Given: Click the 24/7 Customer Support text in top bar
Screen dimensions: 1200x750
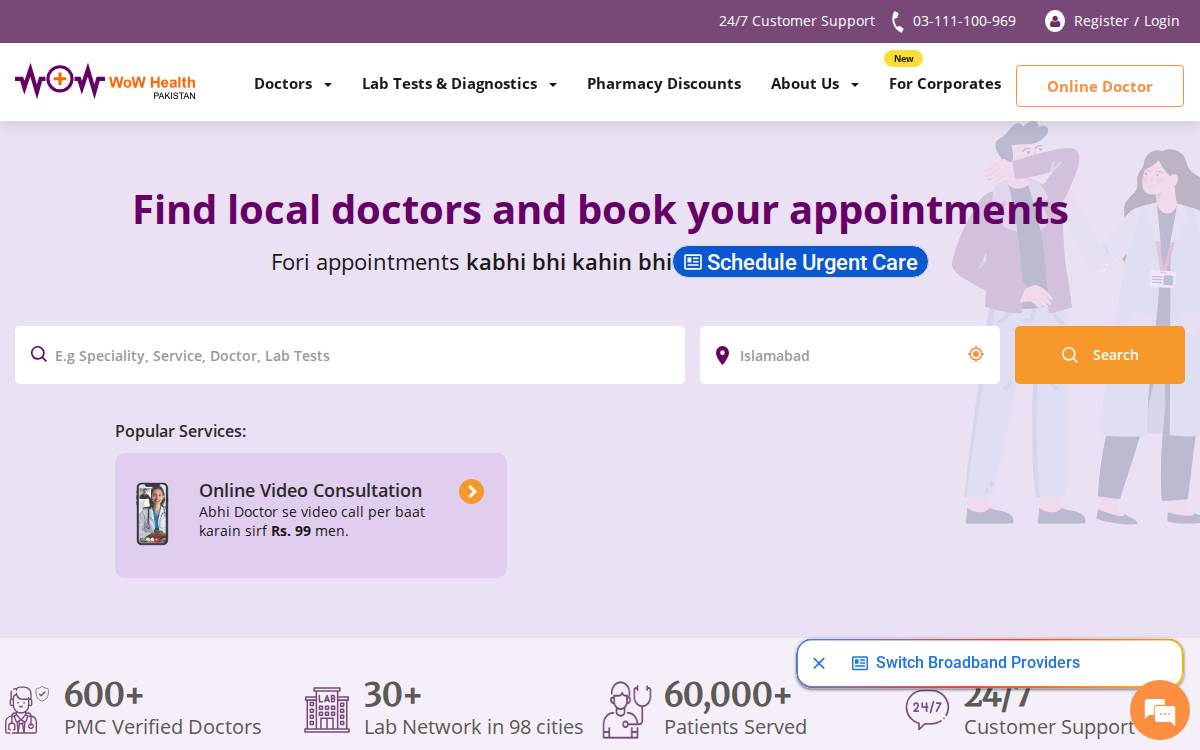Looking at the screenshot, I should pos(797,21).
